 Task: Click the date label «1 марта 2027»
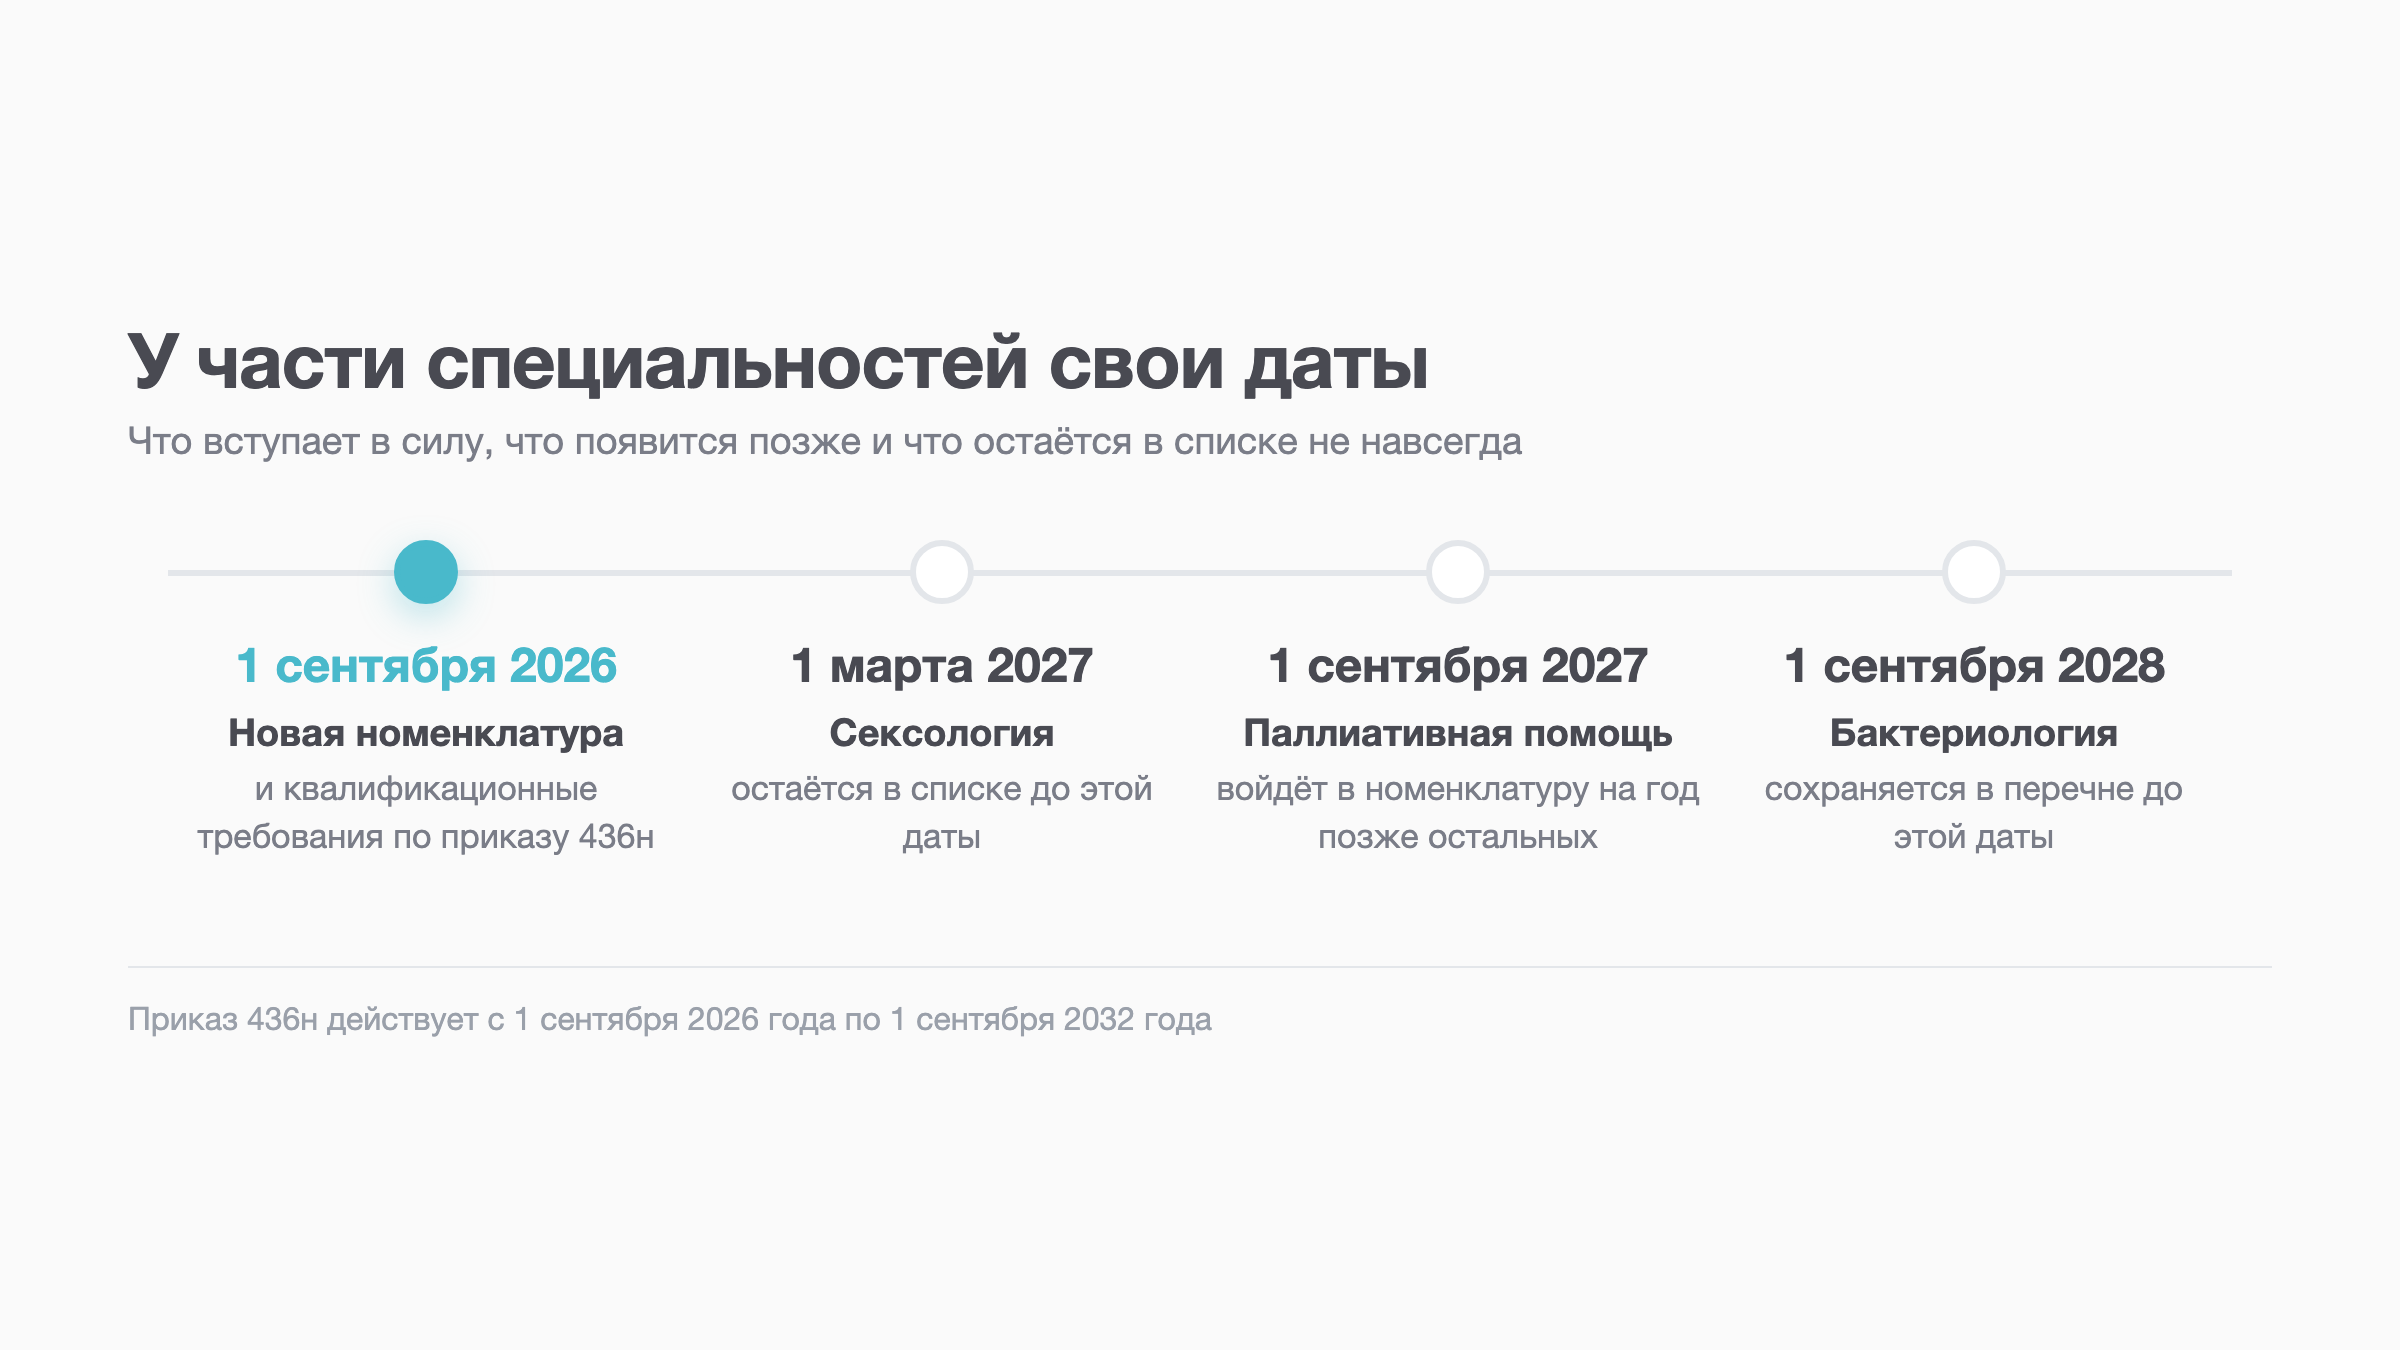942,666
